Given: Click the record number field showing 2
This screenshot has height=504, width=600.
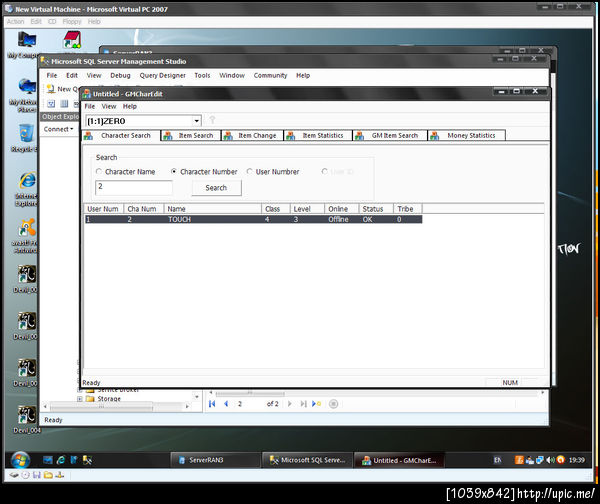Looking at the screenshot, I should tap(249, 404).
